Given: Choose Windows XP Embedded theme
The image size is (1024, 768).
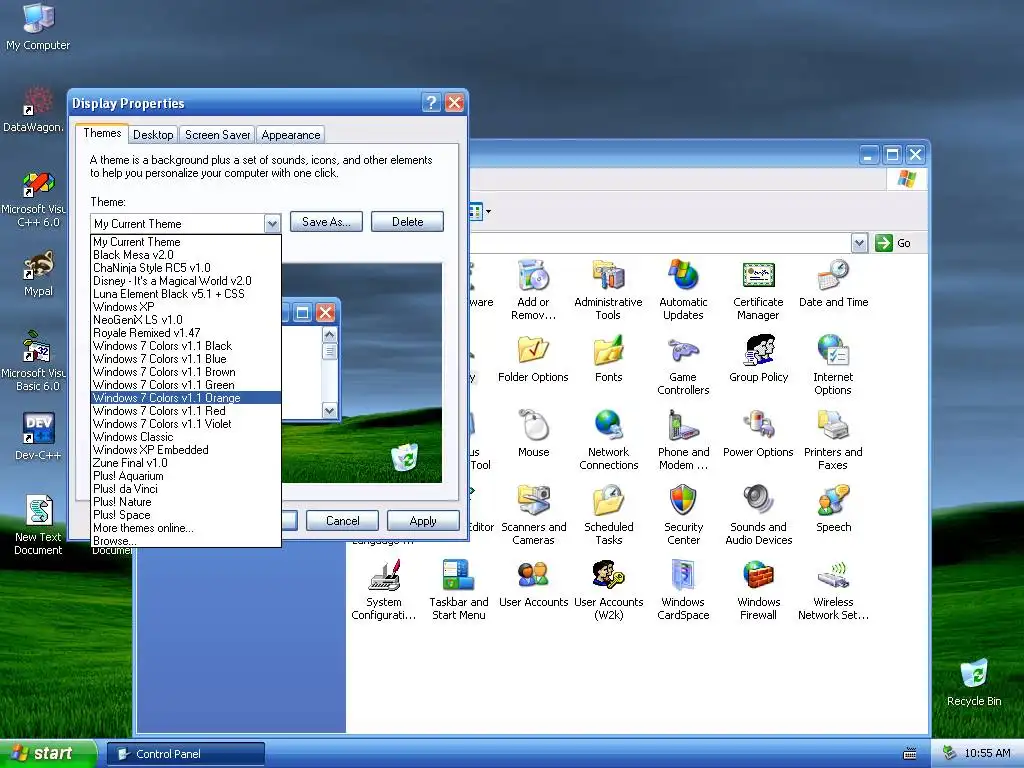Looking at the screenshot, I should click(x=186, y=450).
